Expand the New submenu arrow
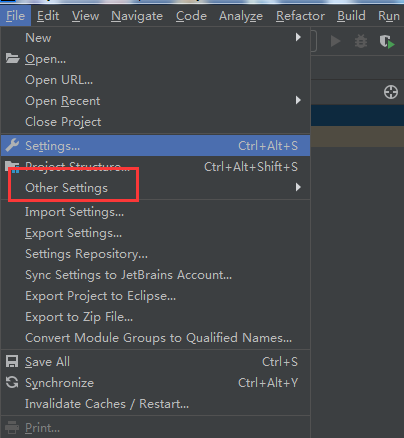This screenshot has height=438, width=404. tap(298, 37)
